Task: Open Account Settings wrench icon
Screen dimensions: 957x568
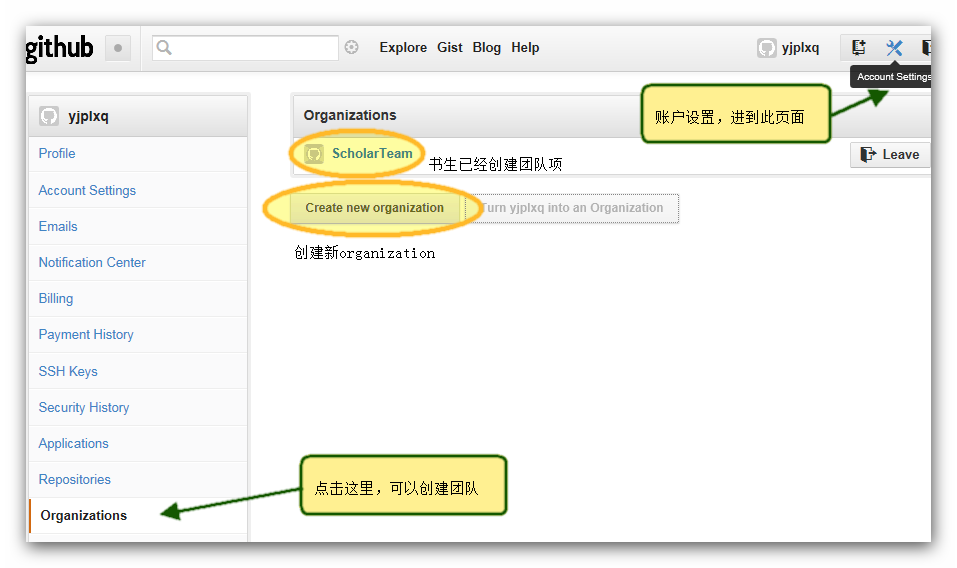Action: coord(894,47)
